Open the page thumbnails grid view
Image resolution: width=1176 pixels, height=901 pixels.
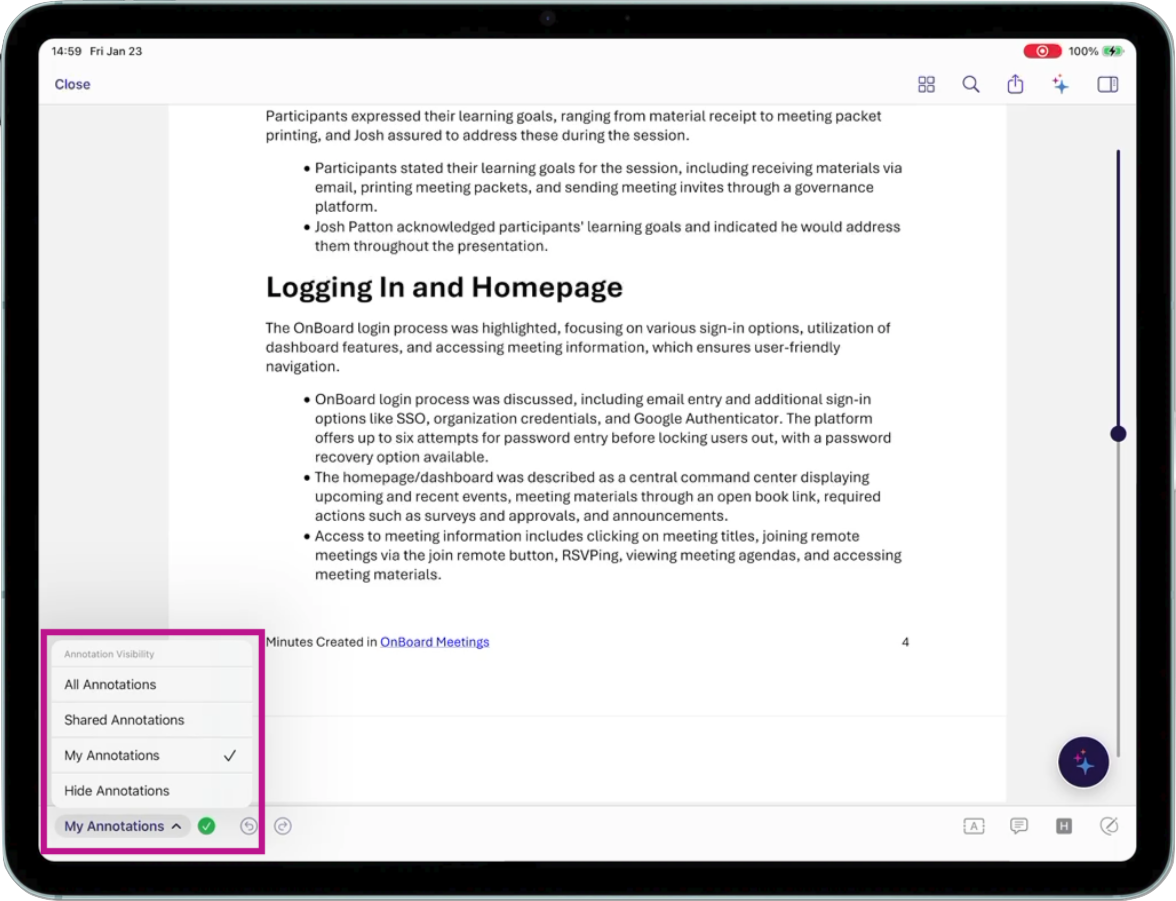point(926,85)
